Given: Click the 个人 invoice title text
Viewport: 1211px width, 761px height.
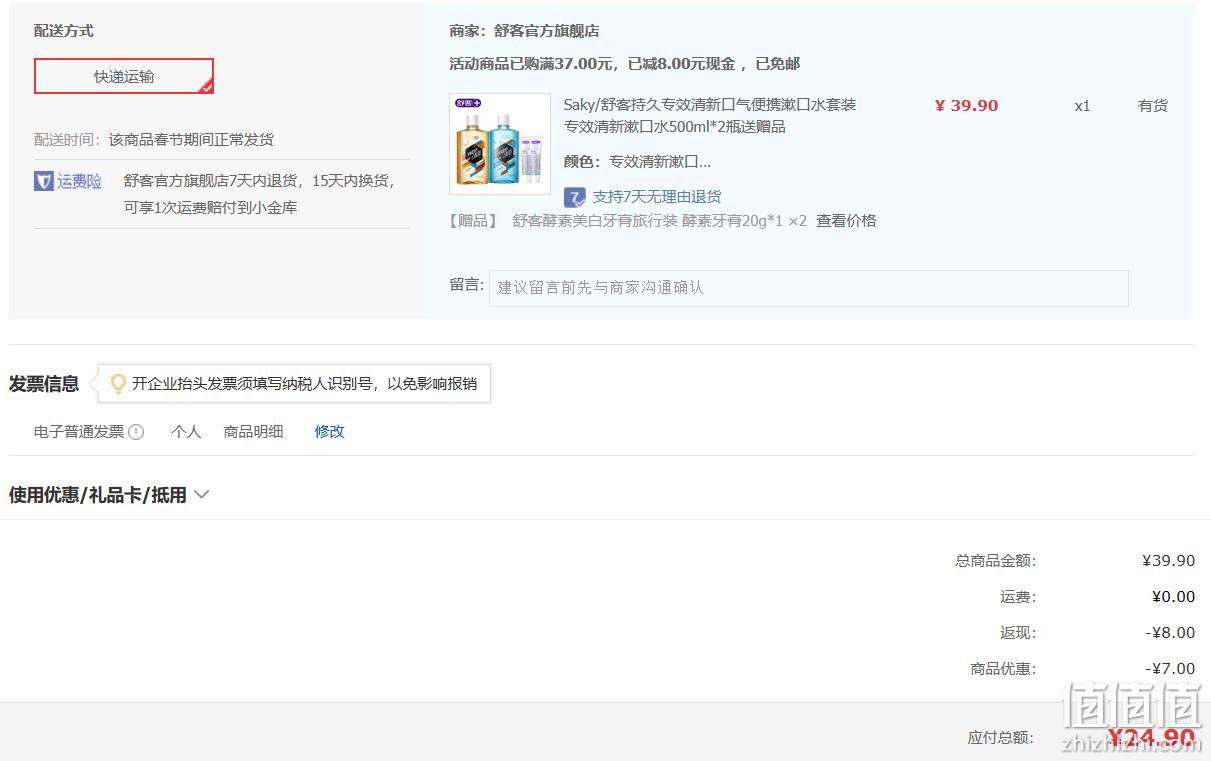Looking at the screenshot, I should [186, 432].
